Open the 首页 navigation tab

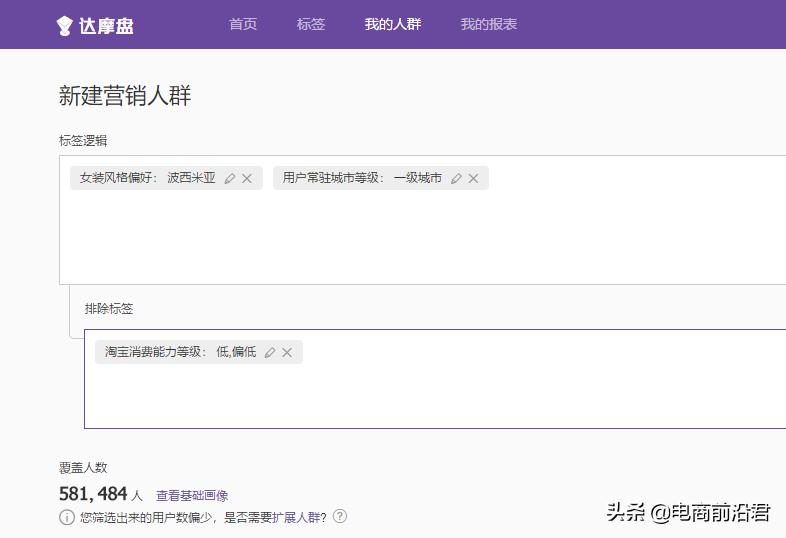click(243, 24)
